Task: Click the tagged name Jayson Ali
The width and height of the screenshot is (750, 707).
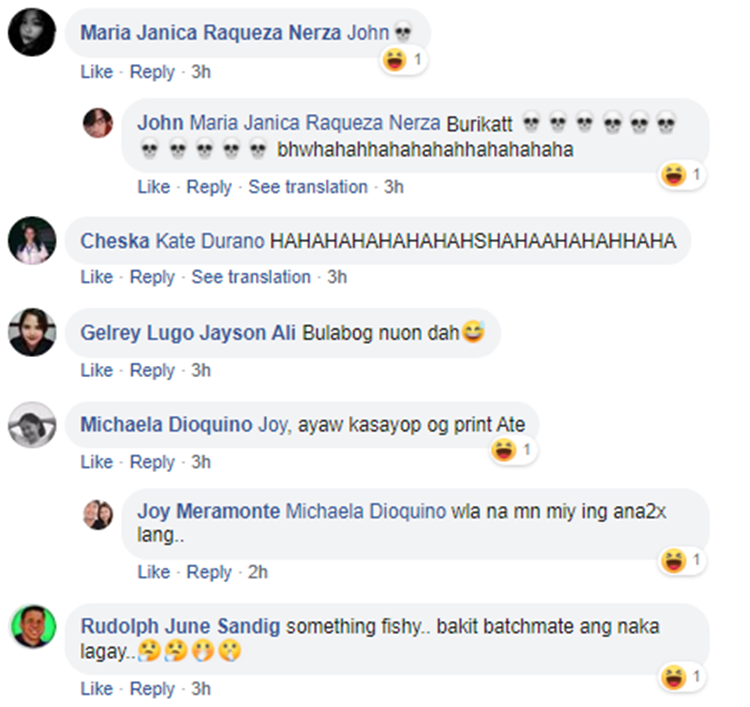Action: click(x=248, y=333)
